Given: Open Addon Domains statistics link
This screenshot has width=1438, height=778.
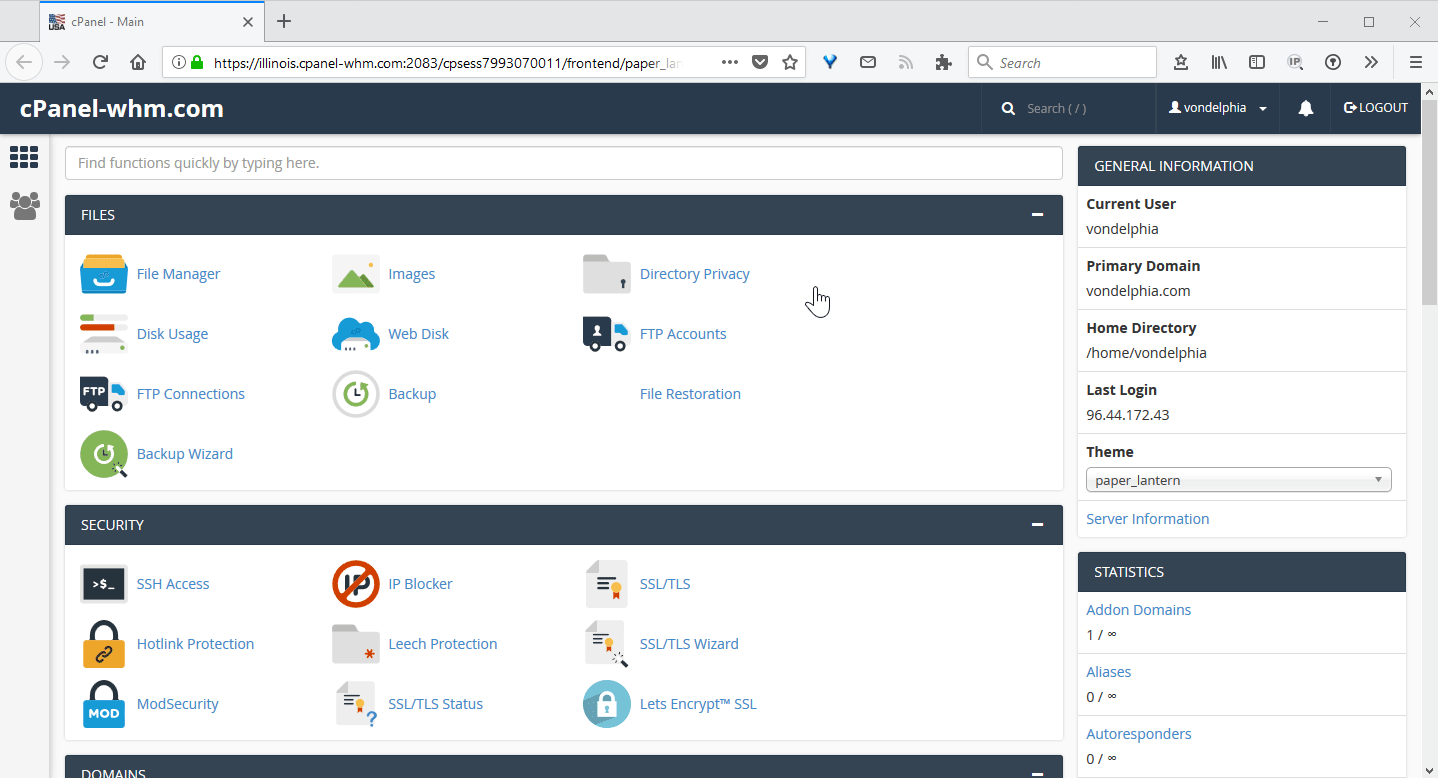Looking at the screenshot, I should click(1138, 610).
